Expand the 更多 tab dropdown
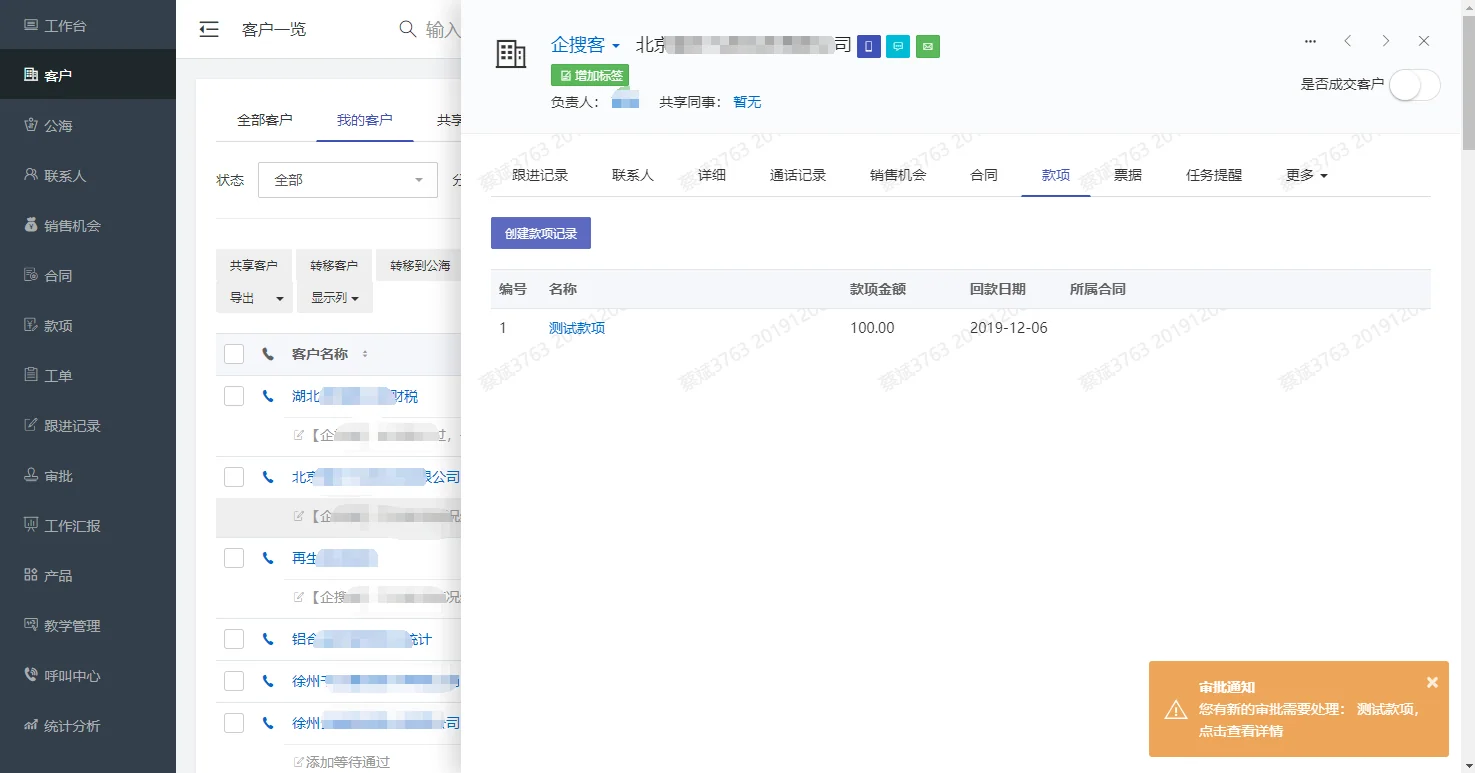This screenshot has height=773, width=1475. [x=1306, y=175]
